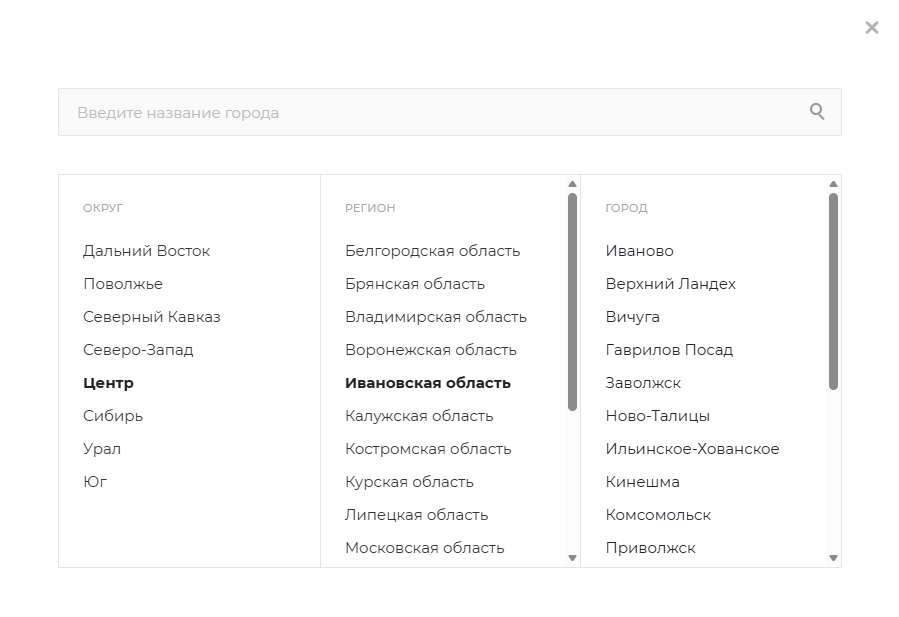Click the city list scroll-up arrow
This screenshot has height=617, width=899.
click(834, 184)
